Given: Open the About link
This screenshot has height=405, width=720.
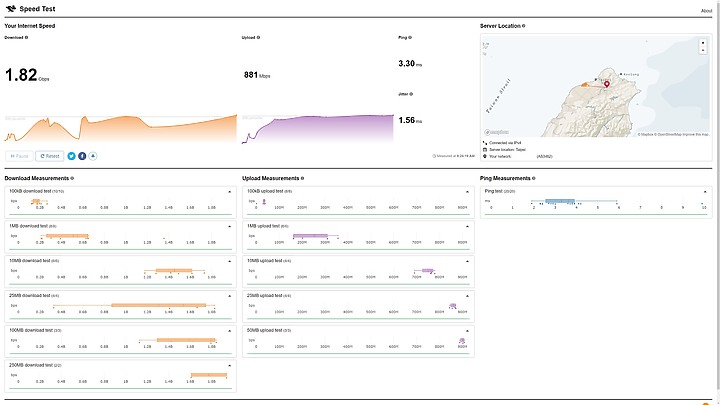Looking at the screenshot, I should [x=706, y=11].
